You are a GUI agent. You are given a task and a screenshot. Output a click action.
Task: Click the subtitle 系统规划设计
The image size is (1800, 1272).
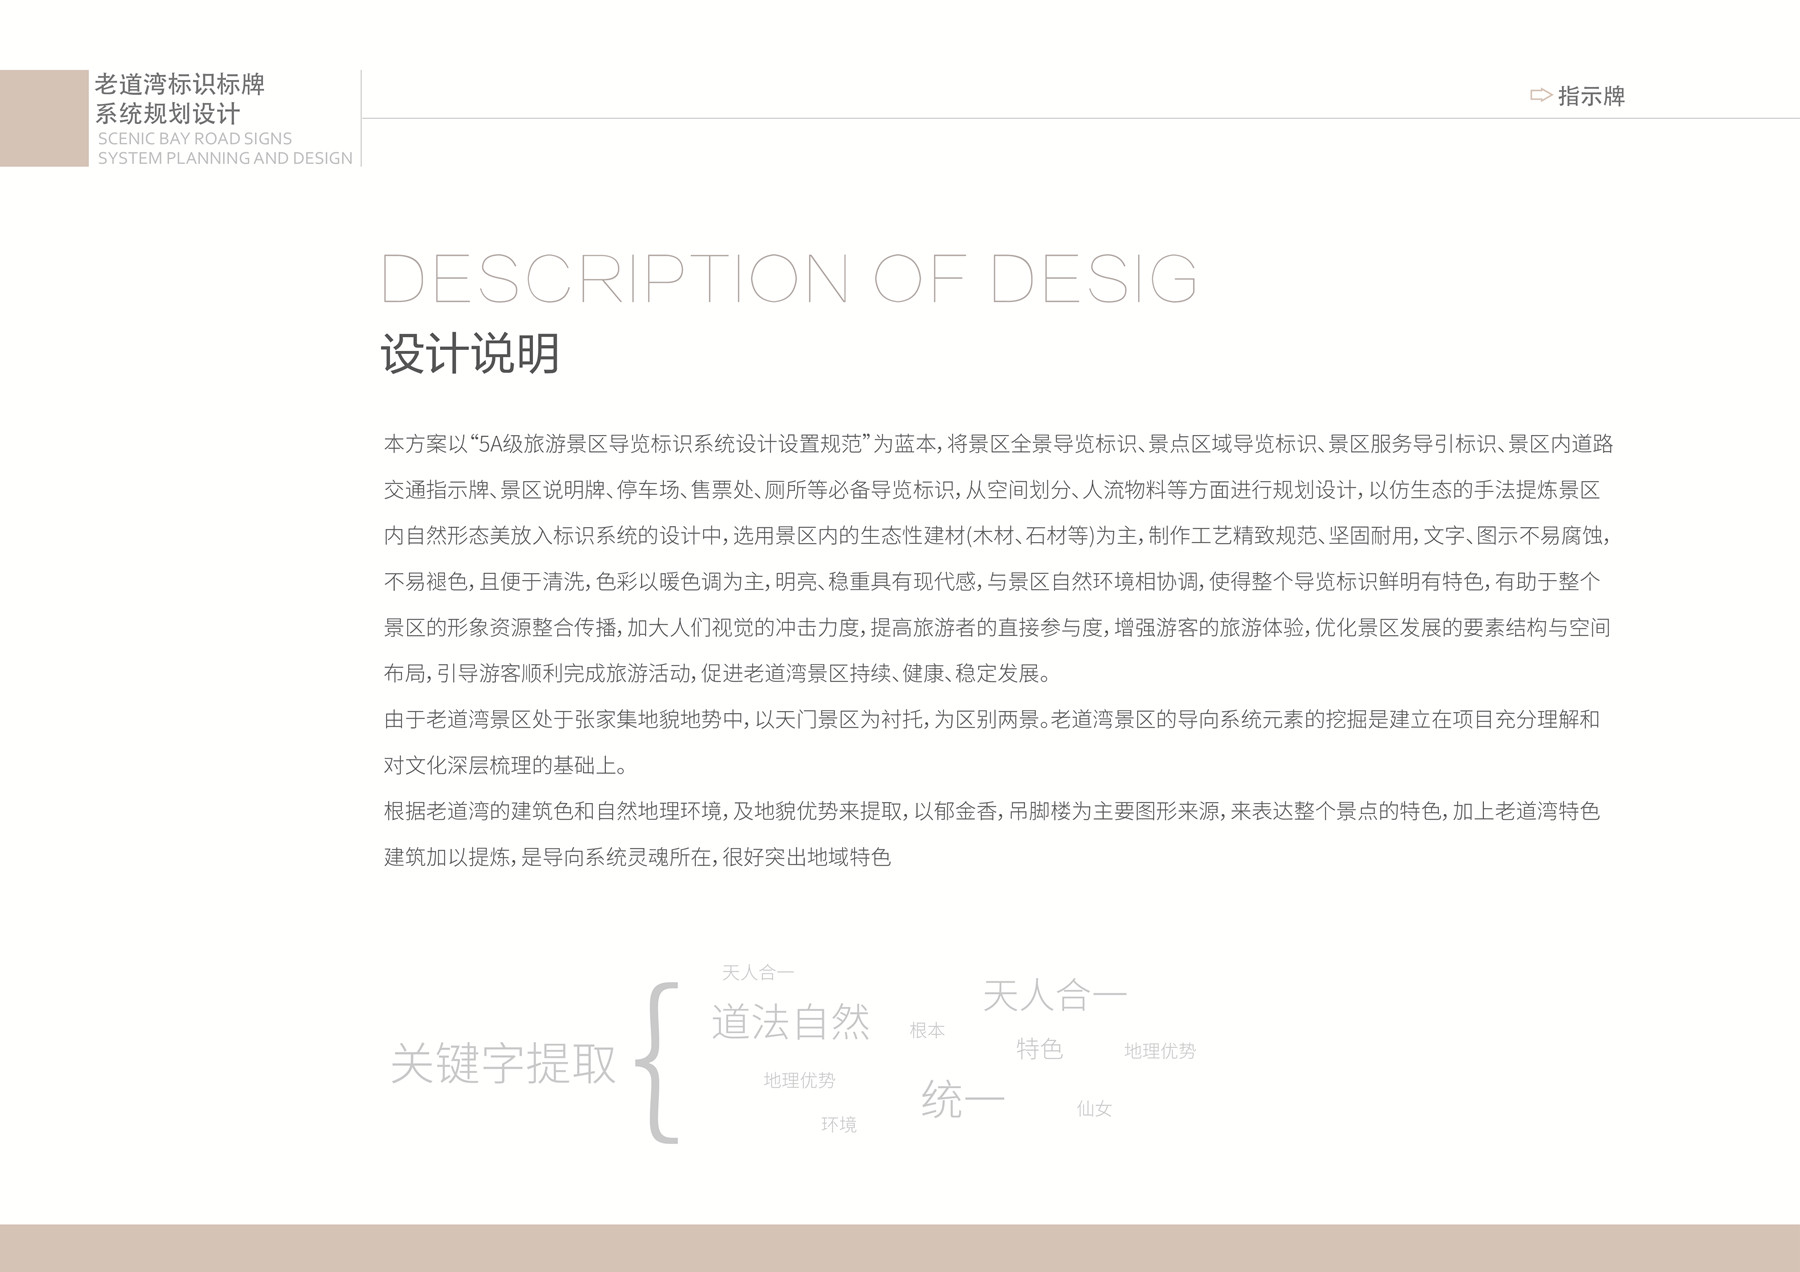[x=168, y=113]
